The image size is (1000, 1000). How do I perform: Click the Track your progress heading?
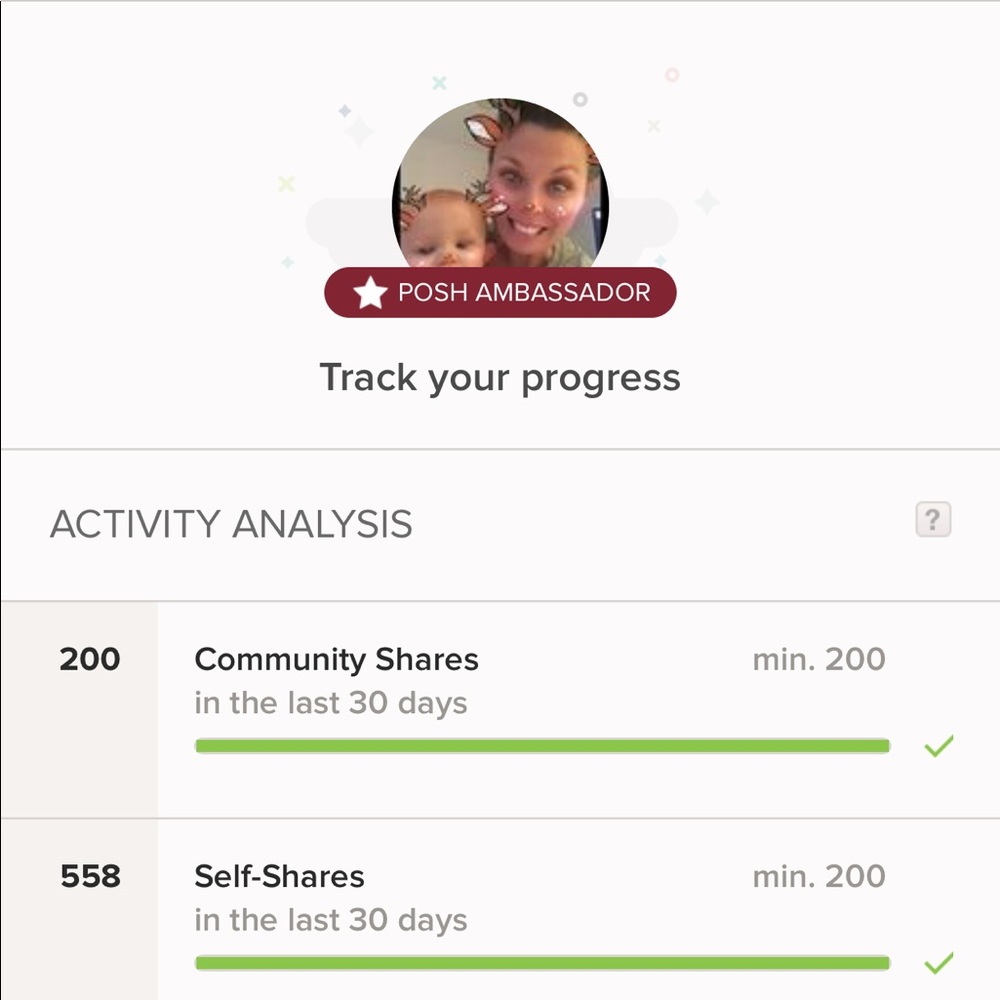(x=500, y=378)
